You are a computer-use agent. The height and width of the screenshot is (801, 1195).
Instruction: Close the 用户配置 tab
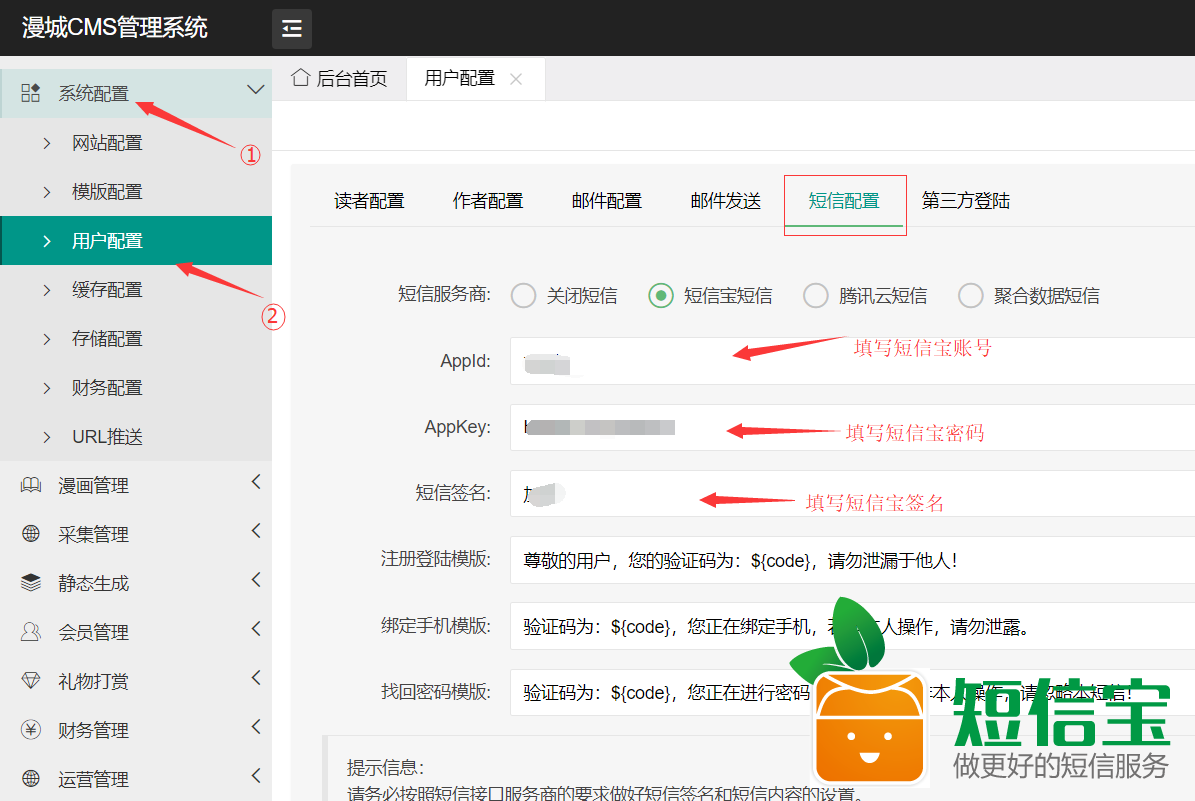coord(516,79)
